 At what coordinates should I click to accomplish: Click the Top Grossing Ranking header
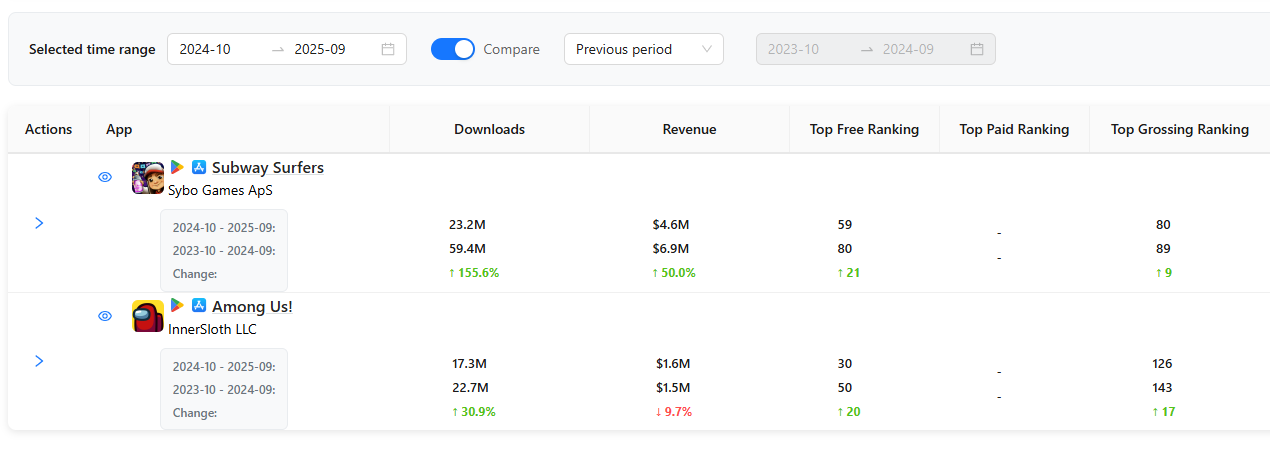[1180, 129]
